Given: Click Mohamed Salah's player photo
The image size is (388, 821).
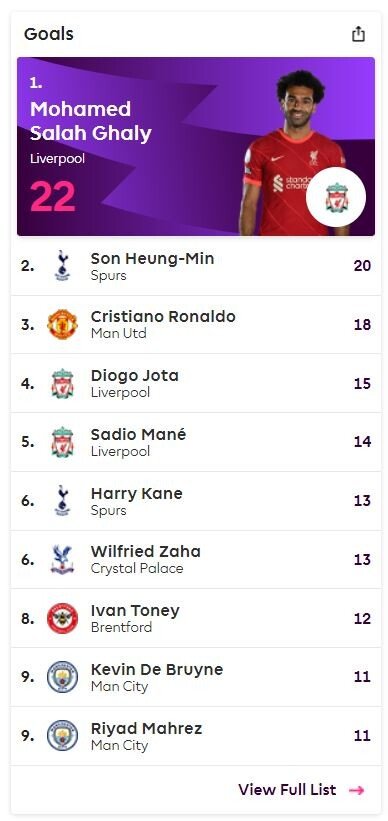Looking at the screenshot, I should [x=293, y=152].
